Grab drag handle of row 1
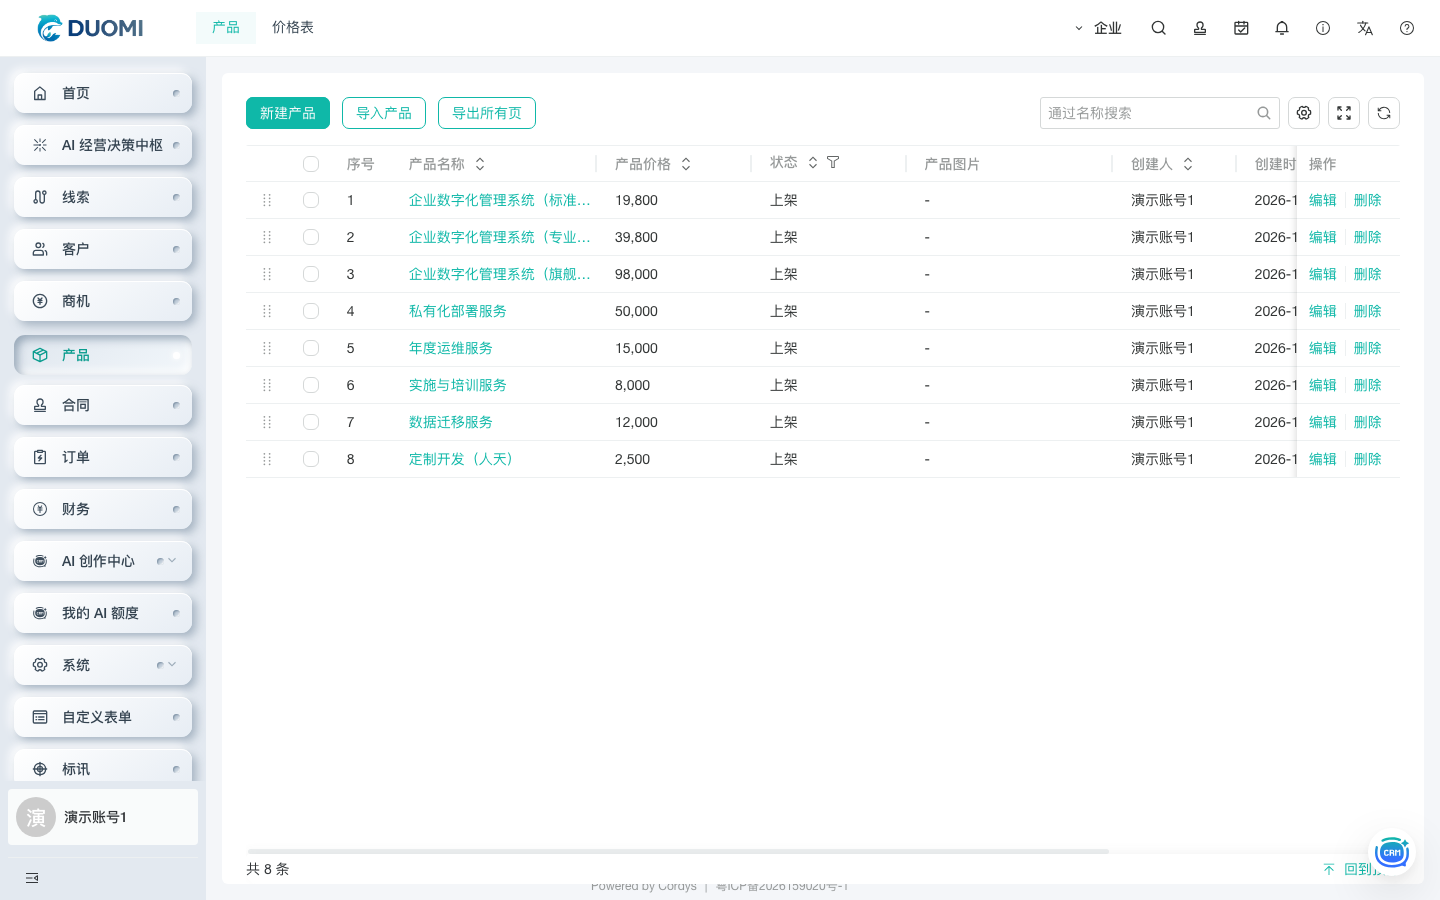1440x900 pixels. pos(267,200)
